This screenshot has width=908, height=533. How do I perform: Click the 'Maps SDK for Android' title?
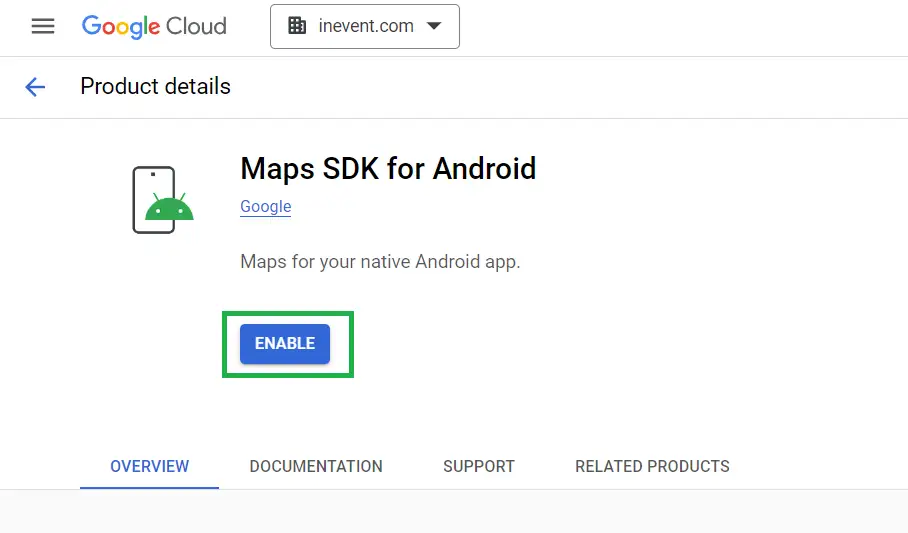click(x=388, y=169)
